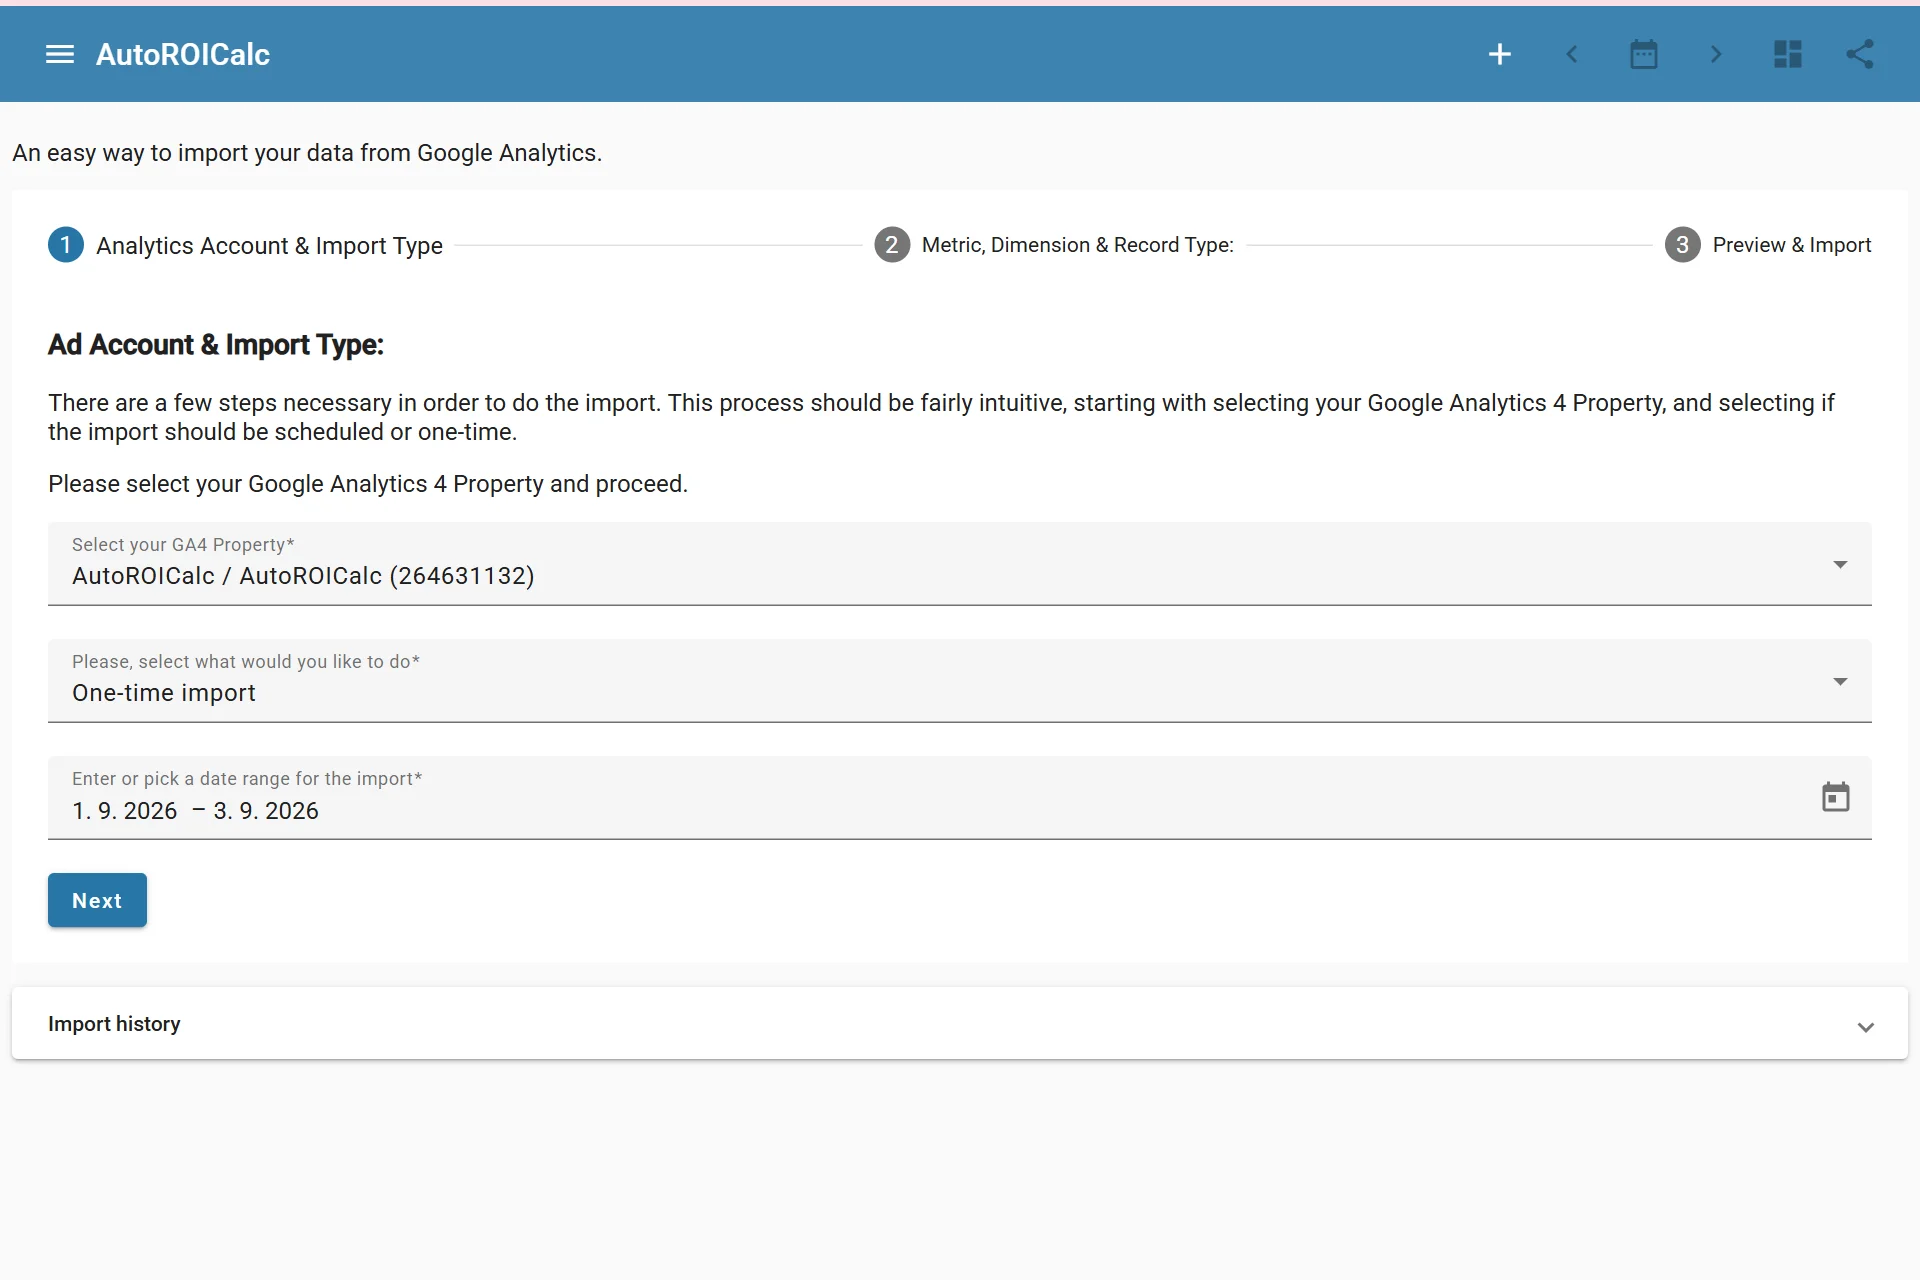1920x1280 pixels.
Task: Open date range picker calendar icon
Action: pos(1836,797)
